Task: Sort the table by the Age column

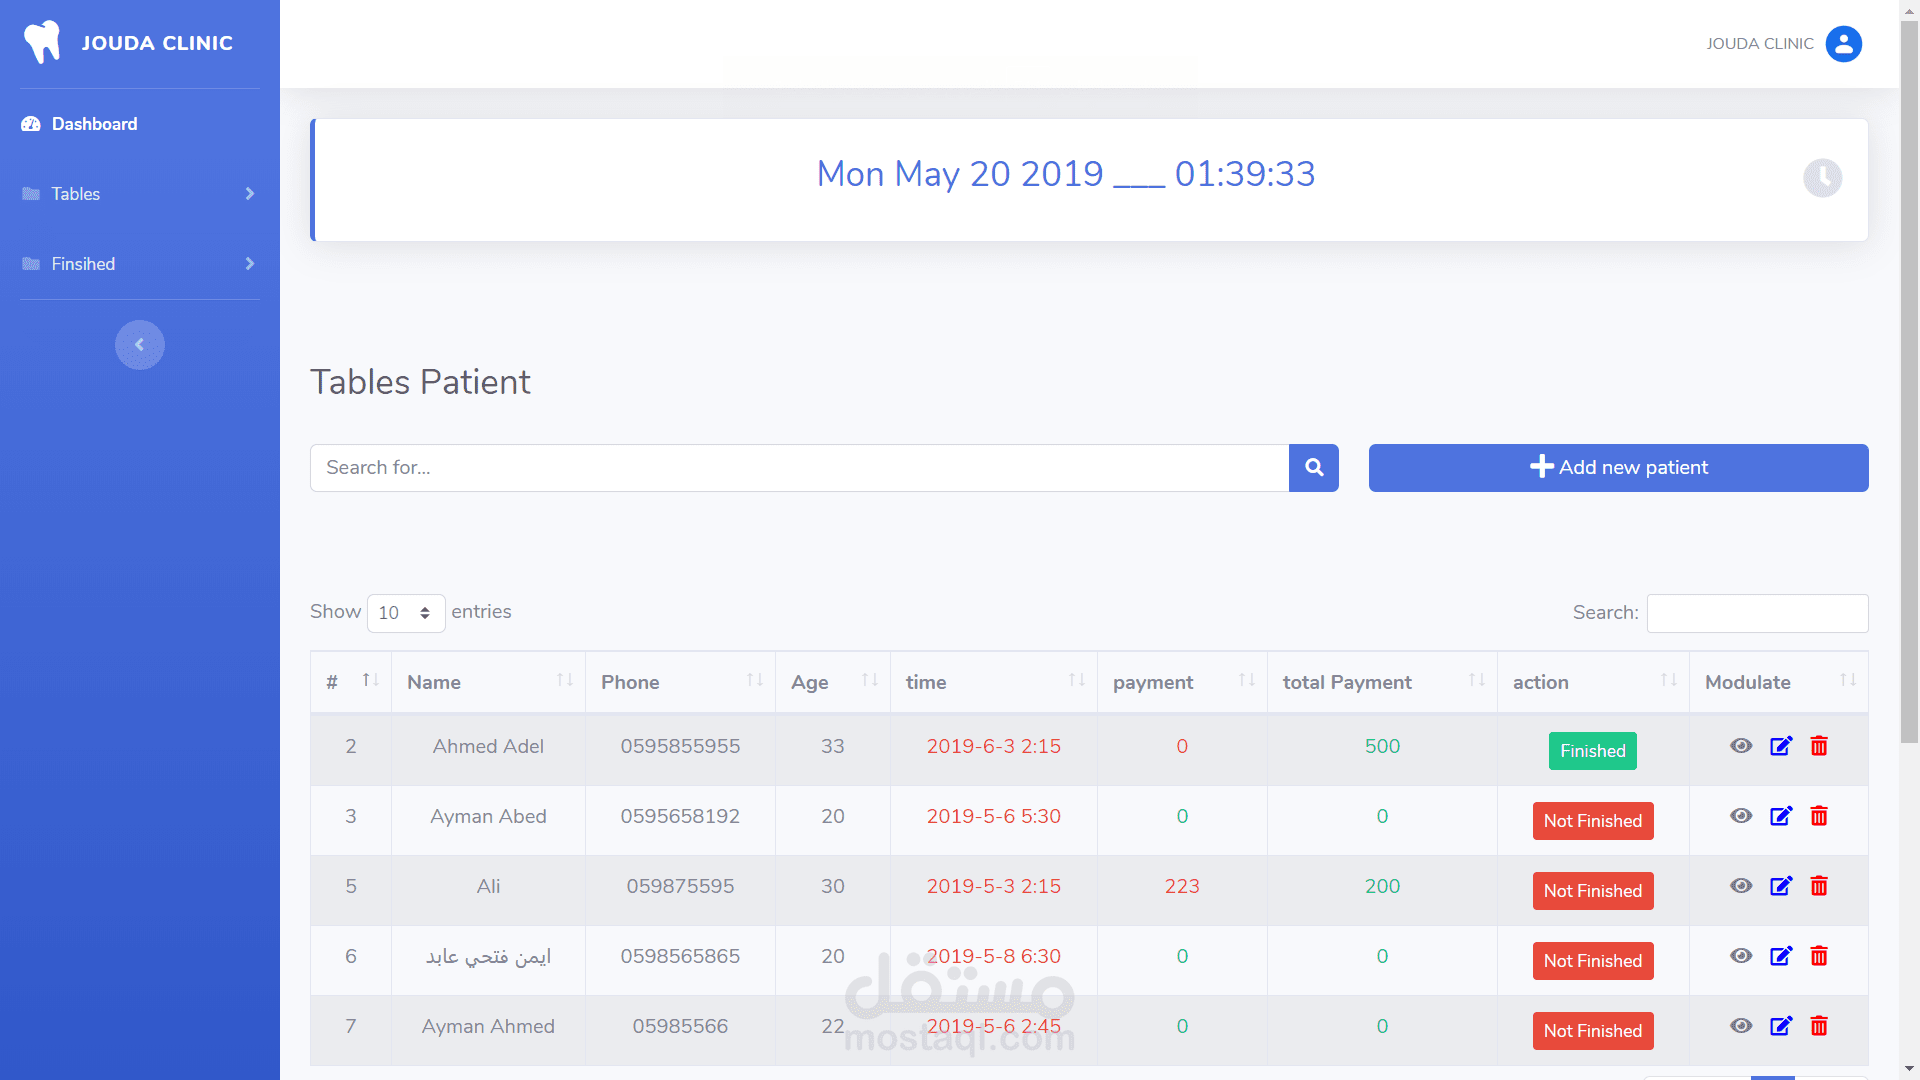Action: point(812,682)
